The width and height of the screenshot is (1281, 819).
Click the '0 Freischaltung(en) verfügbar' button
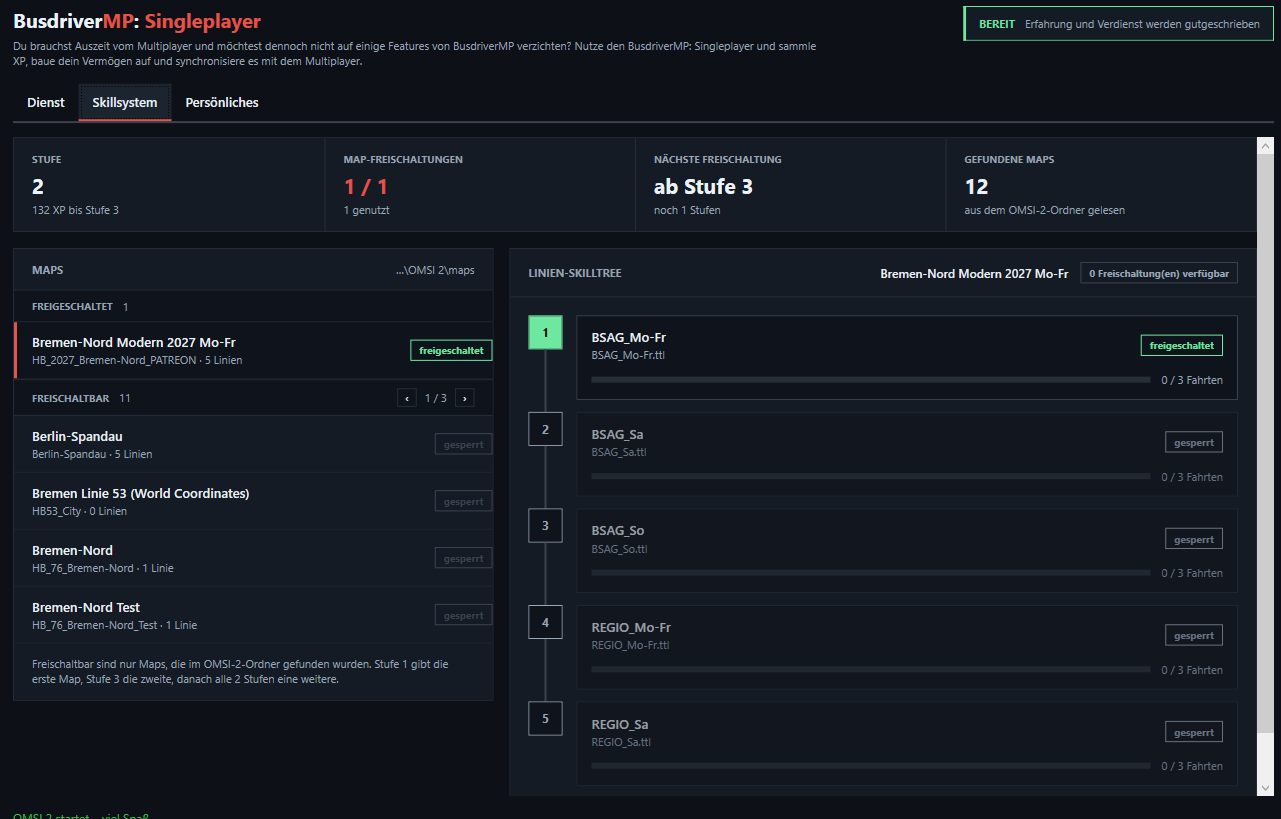tap(1159, 273)
